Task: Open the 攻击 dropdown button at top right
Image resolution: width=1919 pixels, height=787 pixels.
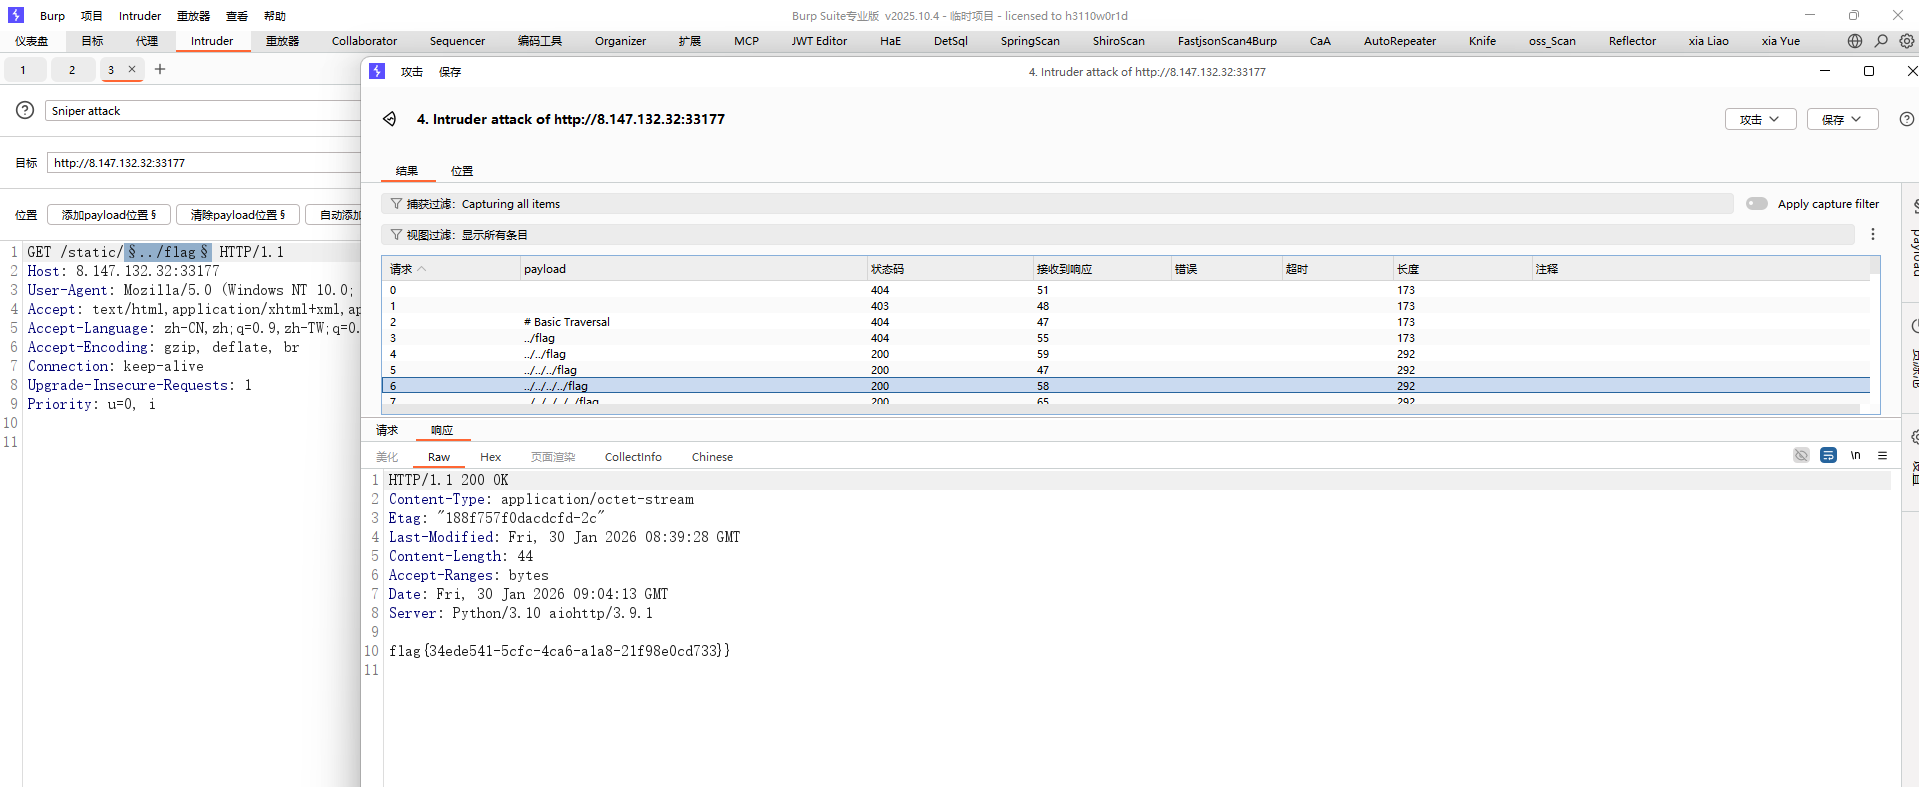Action: click(x=1760, y=119)
